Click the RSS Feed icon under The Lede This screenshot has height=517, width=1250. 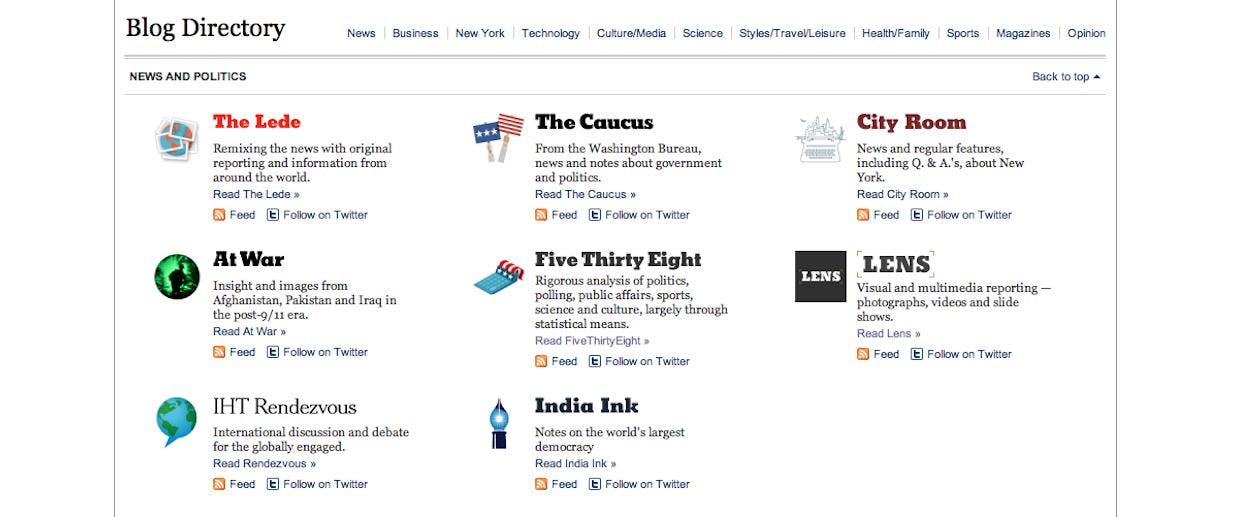point(219,215)
